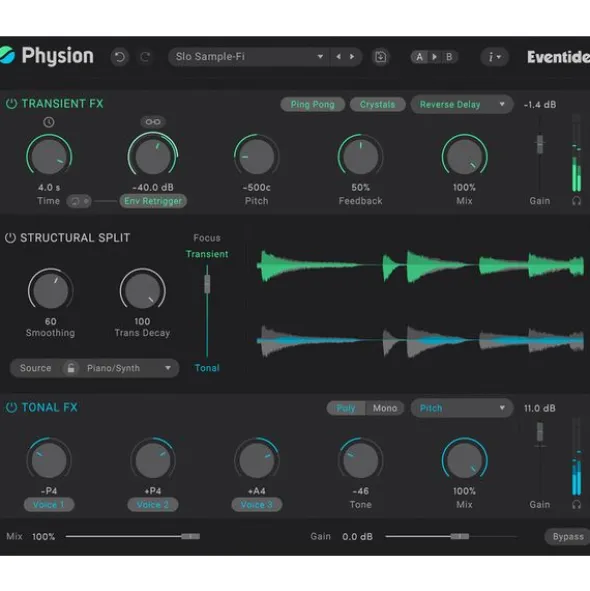Screen dimensions: 590x591
Task: Click the 11.0 dB gain value
Action: tap(540, 408)
